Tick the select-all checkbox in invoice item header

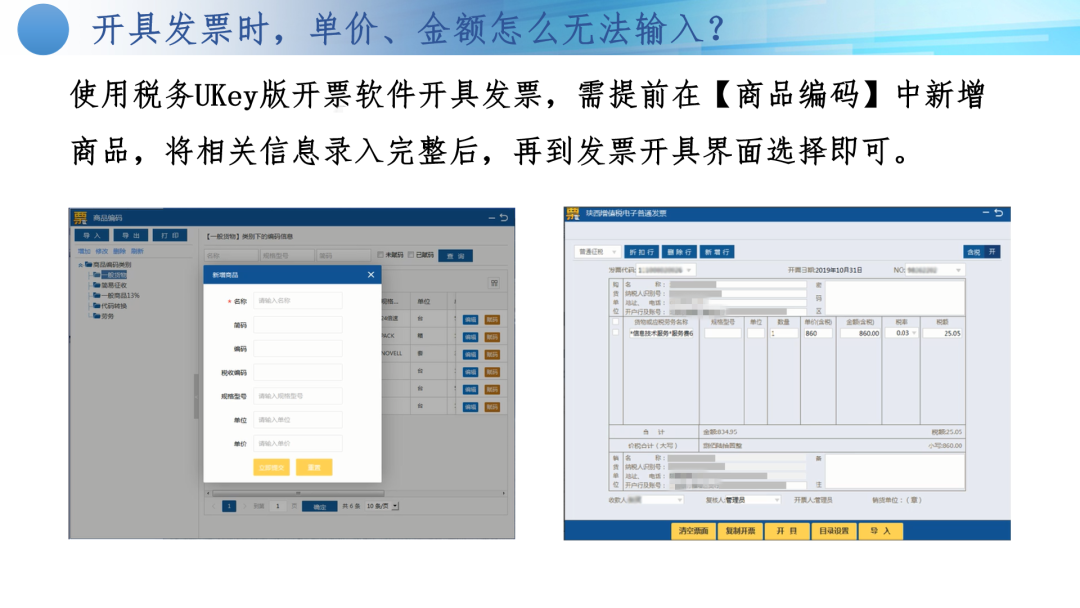[616, 322]
